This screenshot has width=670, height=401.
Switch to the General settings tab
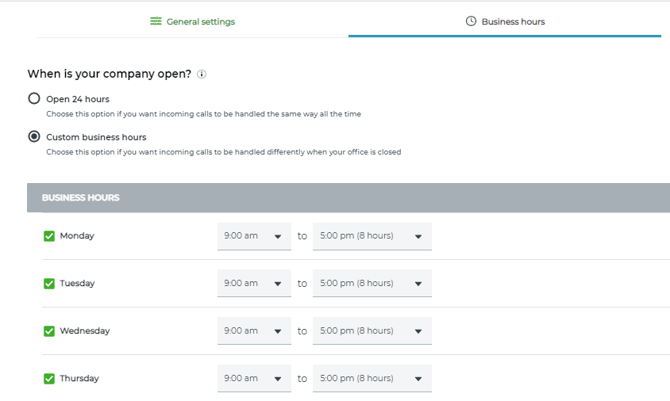[x=192, y=21]
